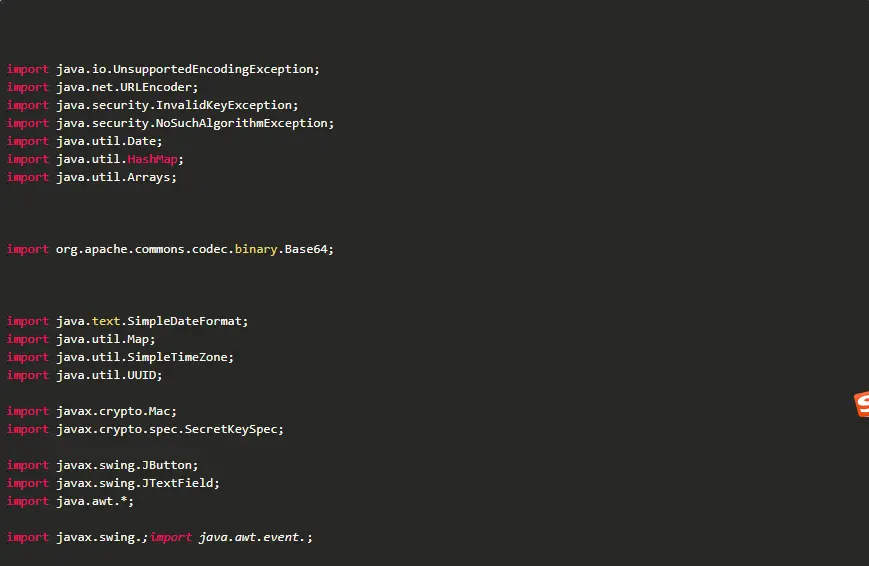Click the javax.swing.; text on last line
The image size is (869, 566).
(102, 538)
